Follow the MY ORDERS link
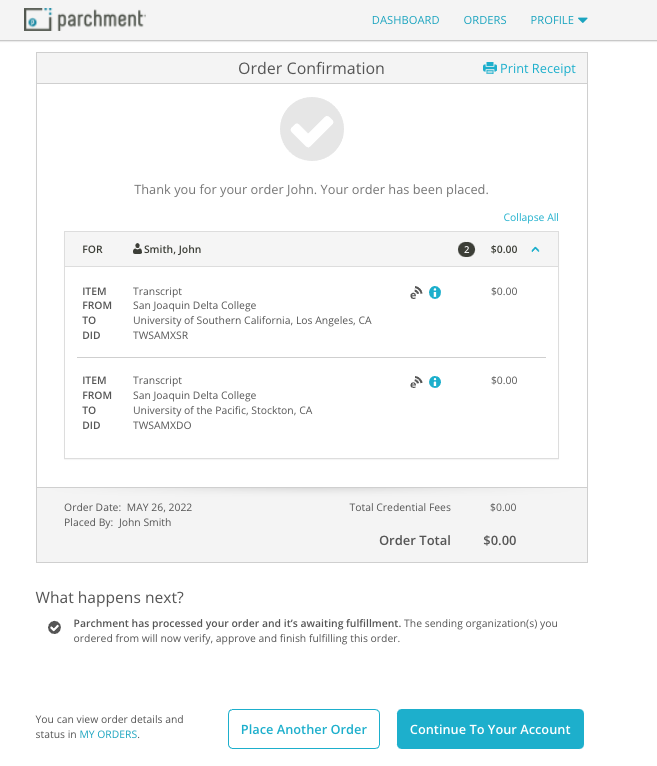Screen dimensions: 657x766 pyautogui.click(x=108, y=735)
